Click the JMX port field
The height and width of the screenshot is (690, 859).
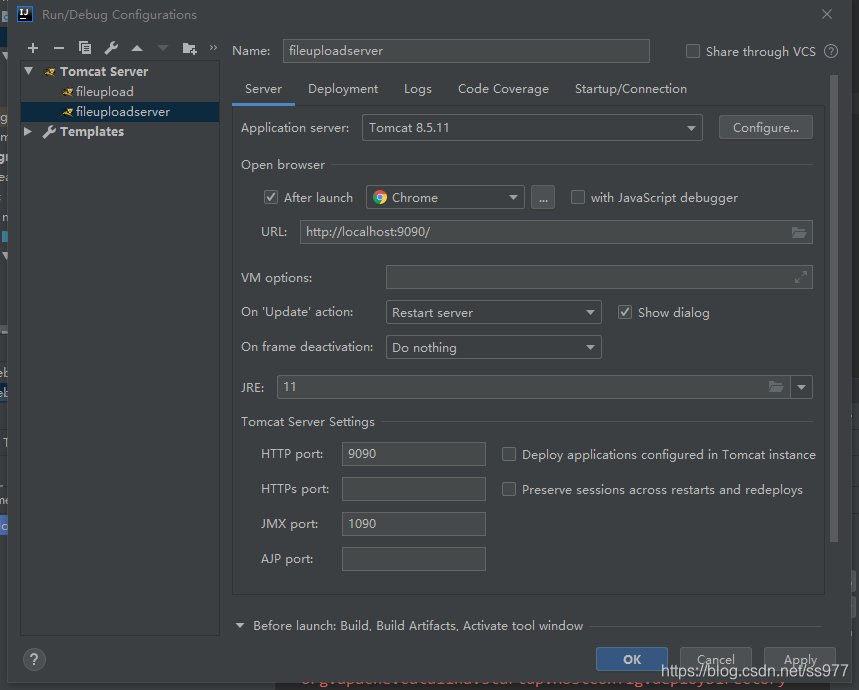[414, 524]
